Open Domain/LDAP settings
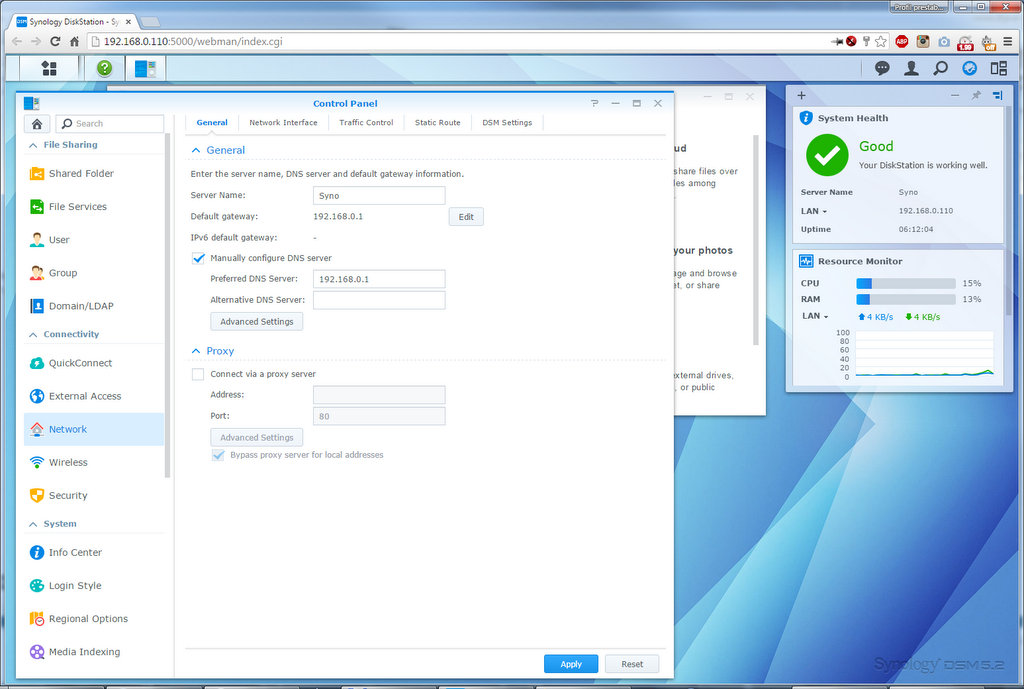The width and height of the screenshot is (1024, 689). click(x=94, y=306)
